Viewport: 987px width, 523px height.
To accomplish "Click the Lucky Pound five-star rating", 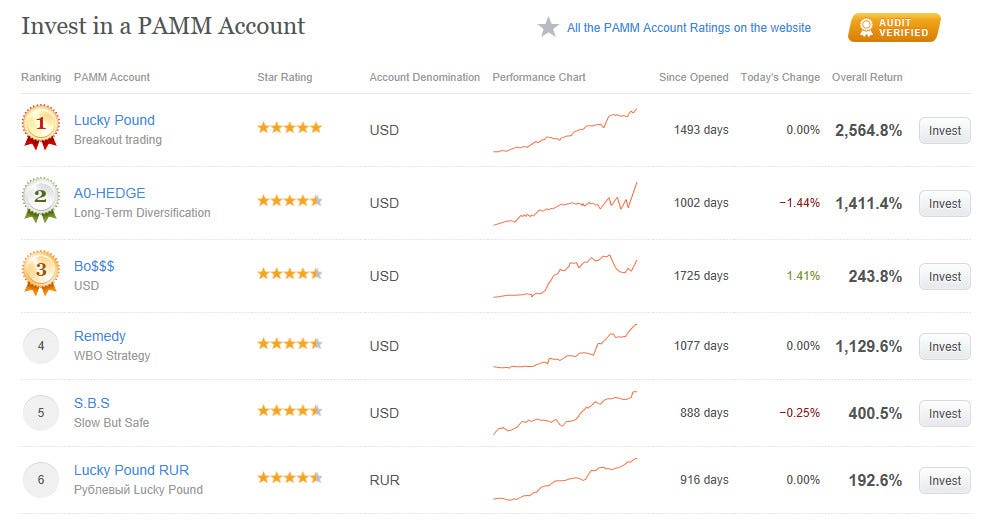I will click(289, 128).
